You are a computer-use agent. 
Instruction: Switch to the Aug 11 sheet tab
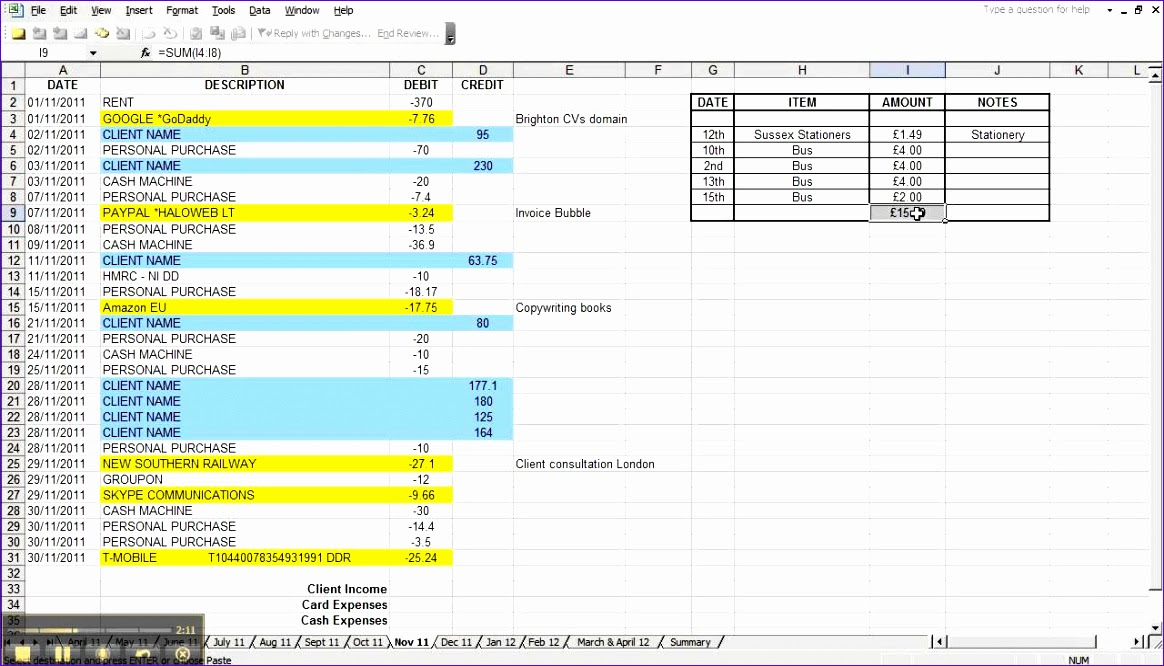click(275, 642)
